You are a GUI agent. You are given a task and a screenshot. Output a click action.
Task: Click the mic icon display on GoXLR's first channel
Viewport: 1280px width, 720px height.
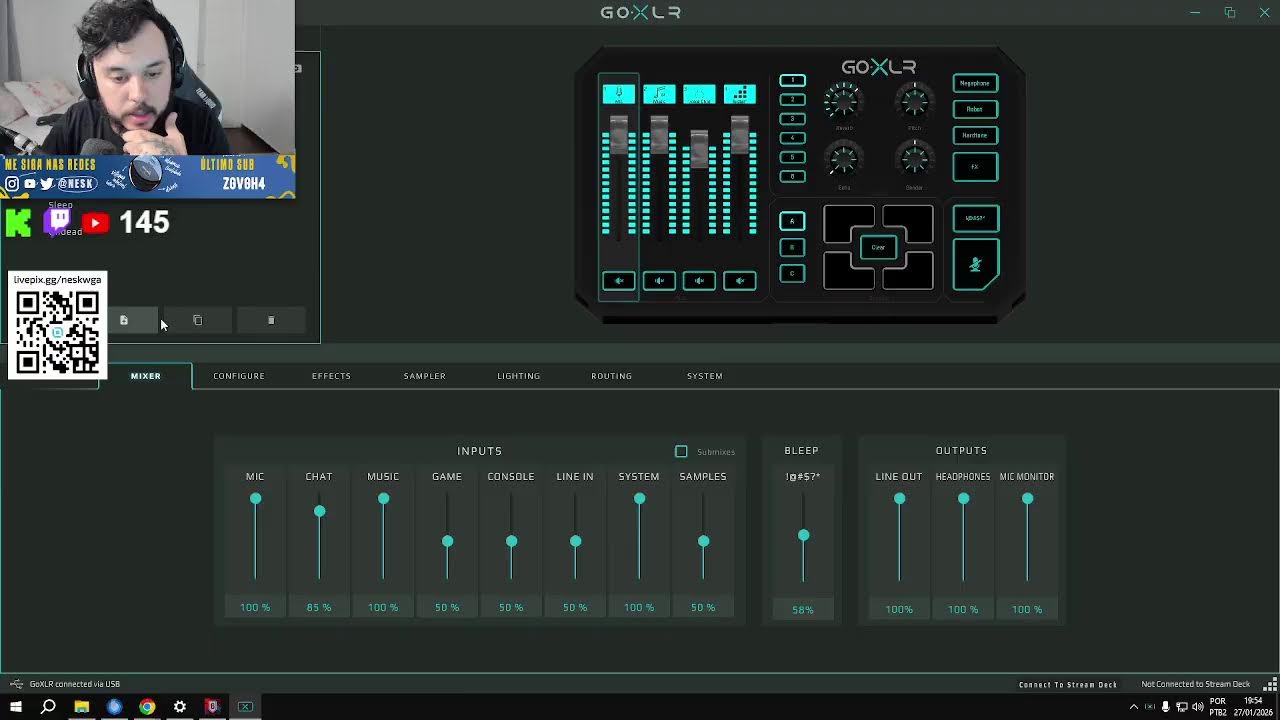point(618,94)
